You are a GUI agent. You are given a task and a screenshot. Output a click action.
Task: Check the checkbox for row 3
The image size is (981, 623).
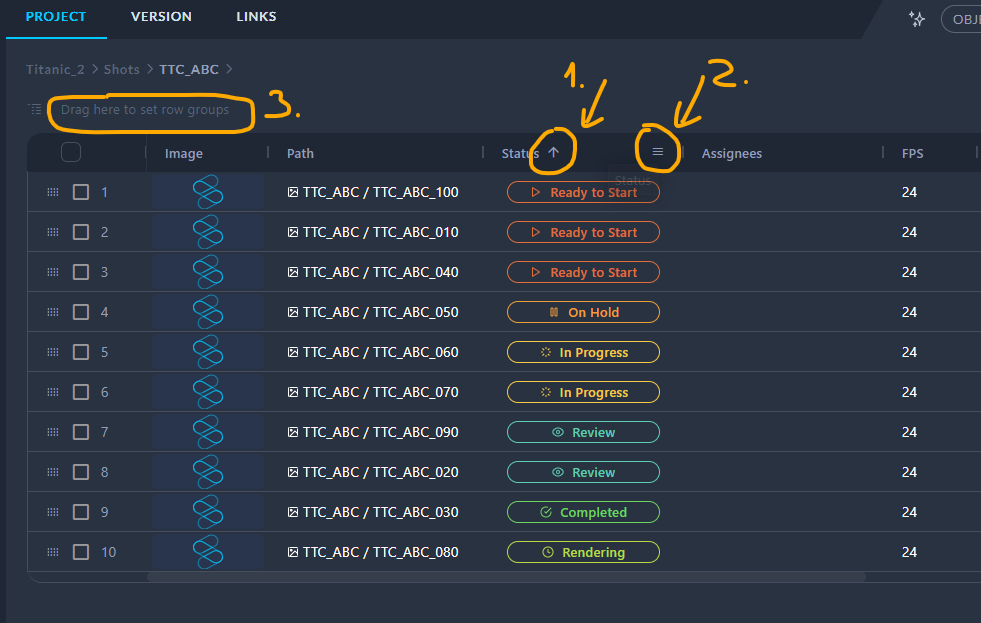pyautogui.click(x=81, y=272)
